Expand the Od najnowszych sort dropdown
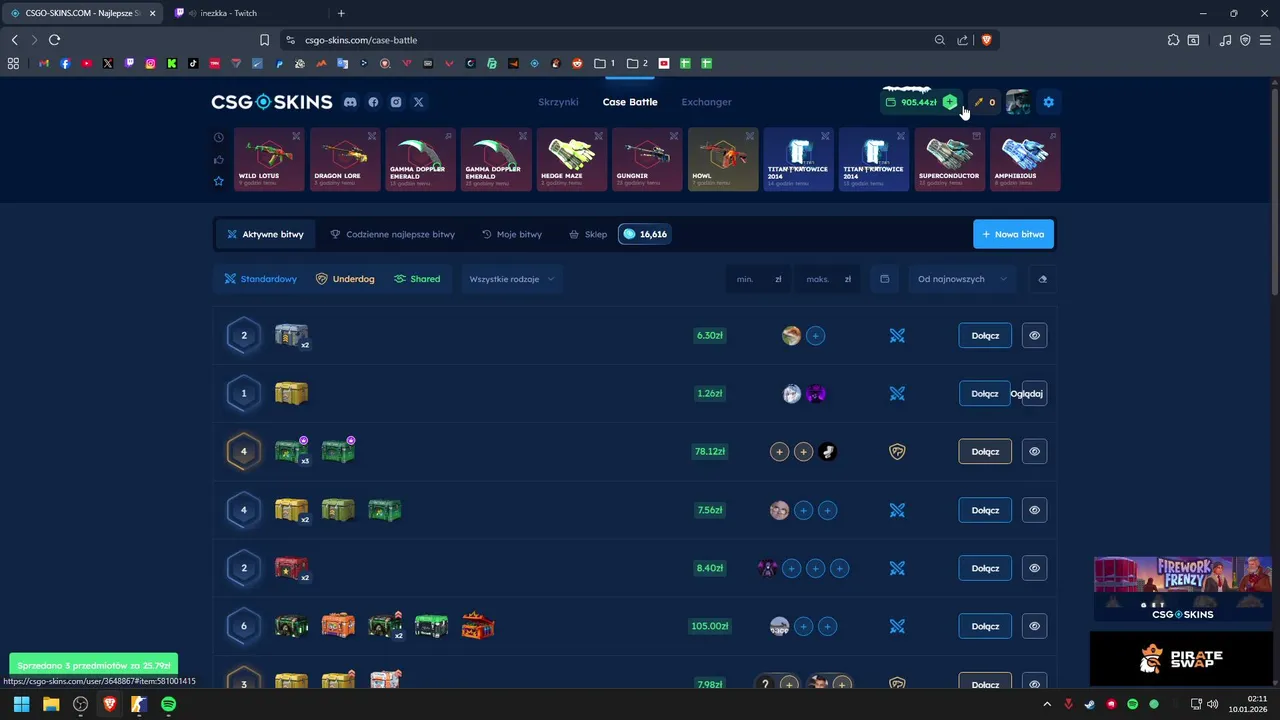 [960, 279]
